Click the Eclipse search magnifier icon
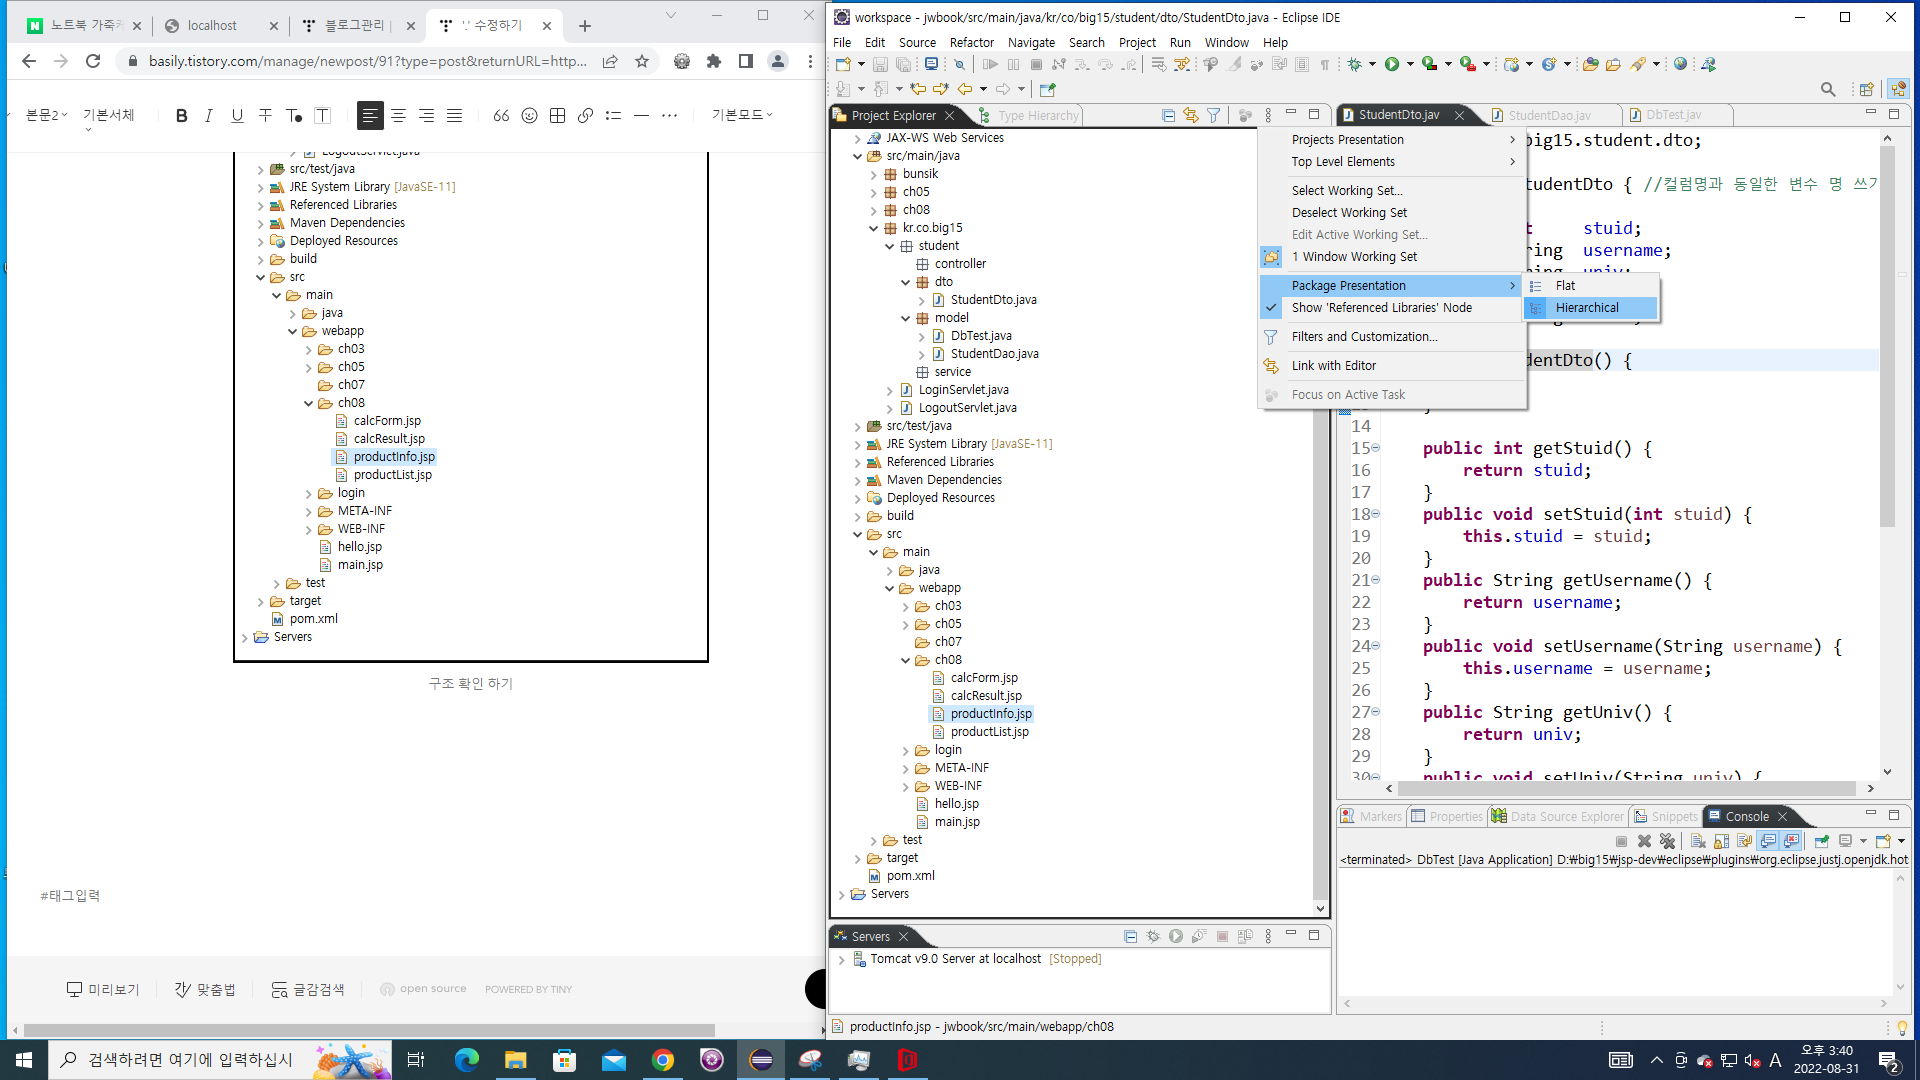Image resolution: width=1920 pixels, height=1080 pixels. click(1827, 89)
